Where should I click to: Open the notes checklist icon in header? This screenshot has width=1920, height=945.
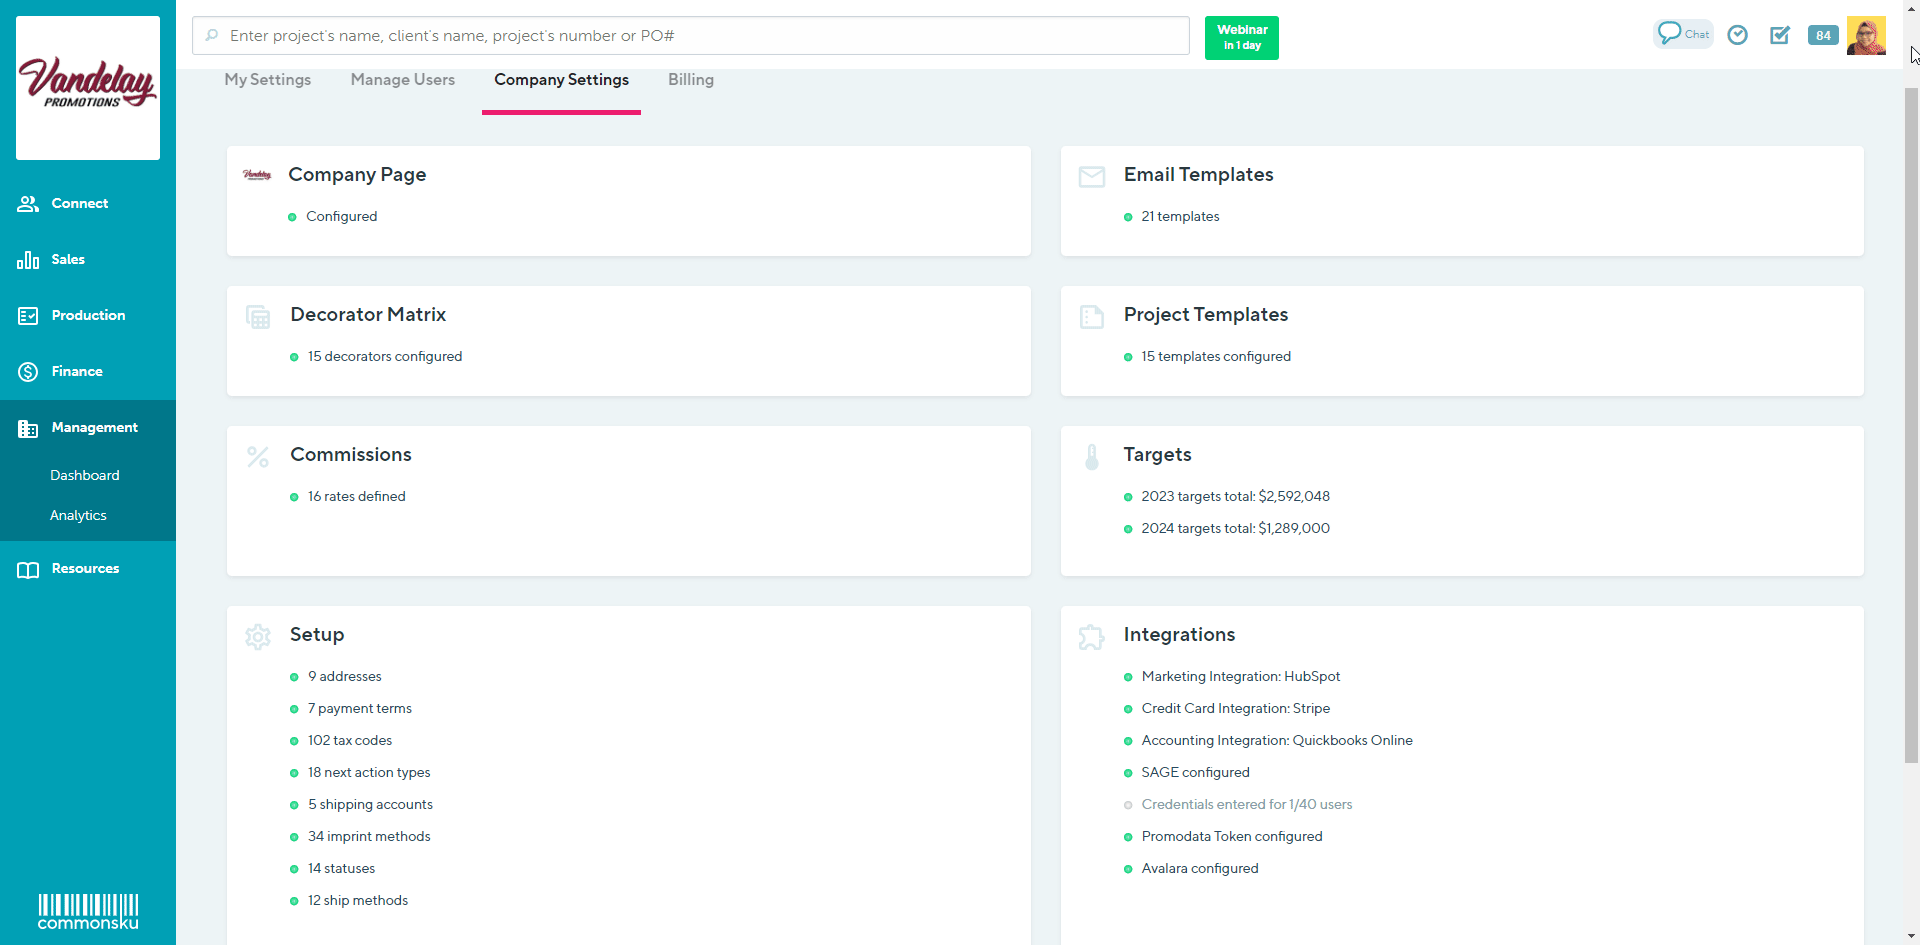coord(1780,35)
